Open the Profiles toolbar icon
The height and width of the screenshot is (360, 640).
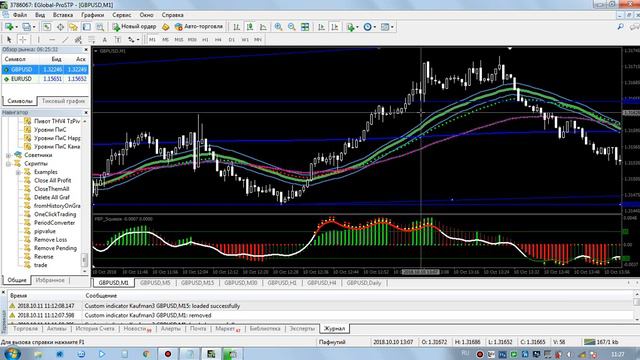26,27
